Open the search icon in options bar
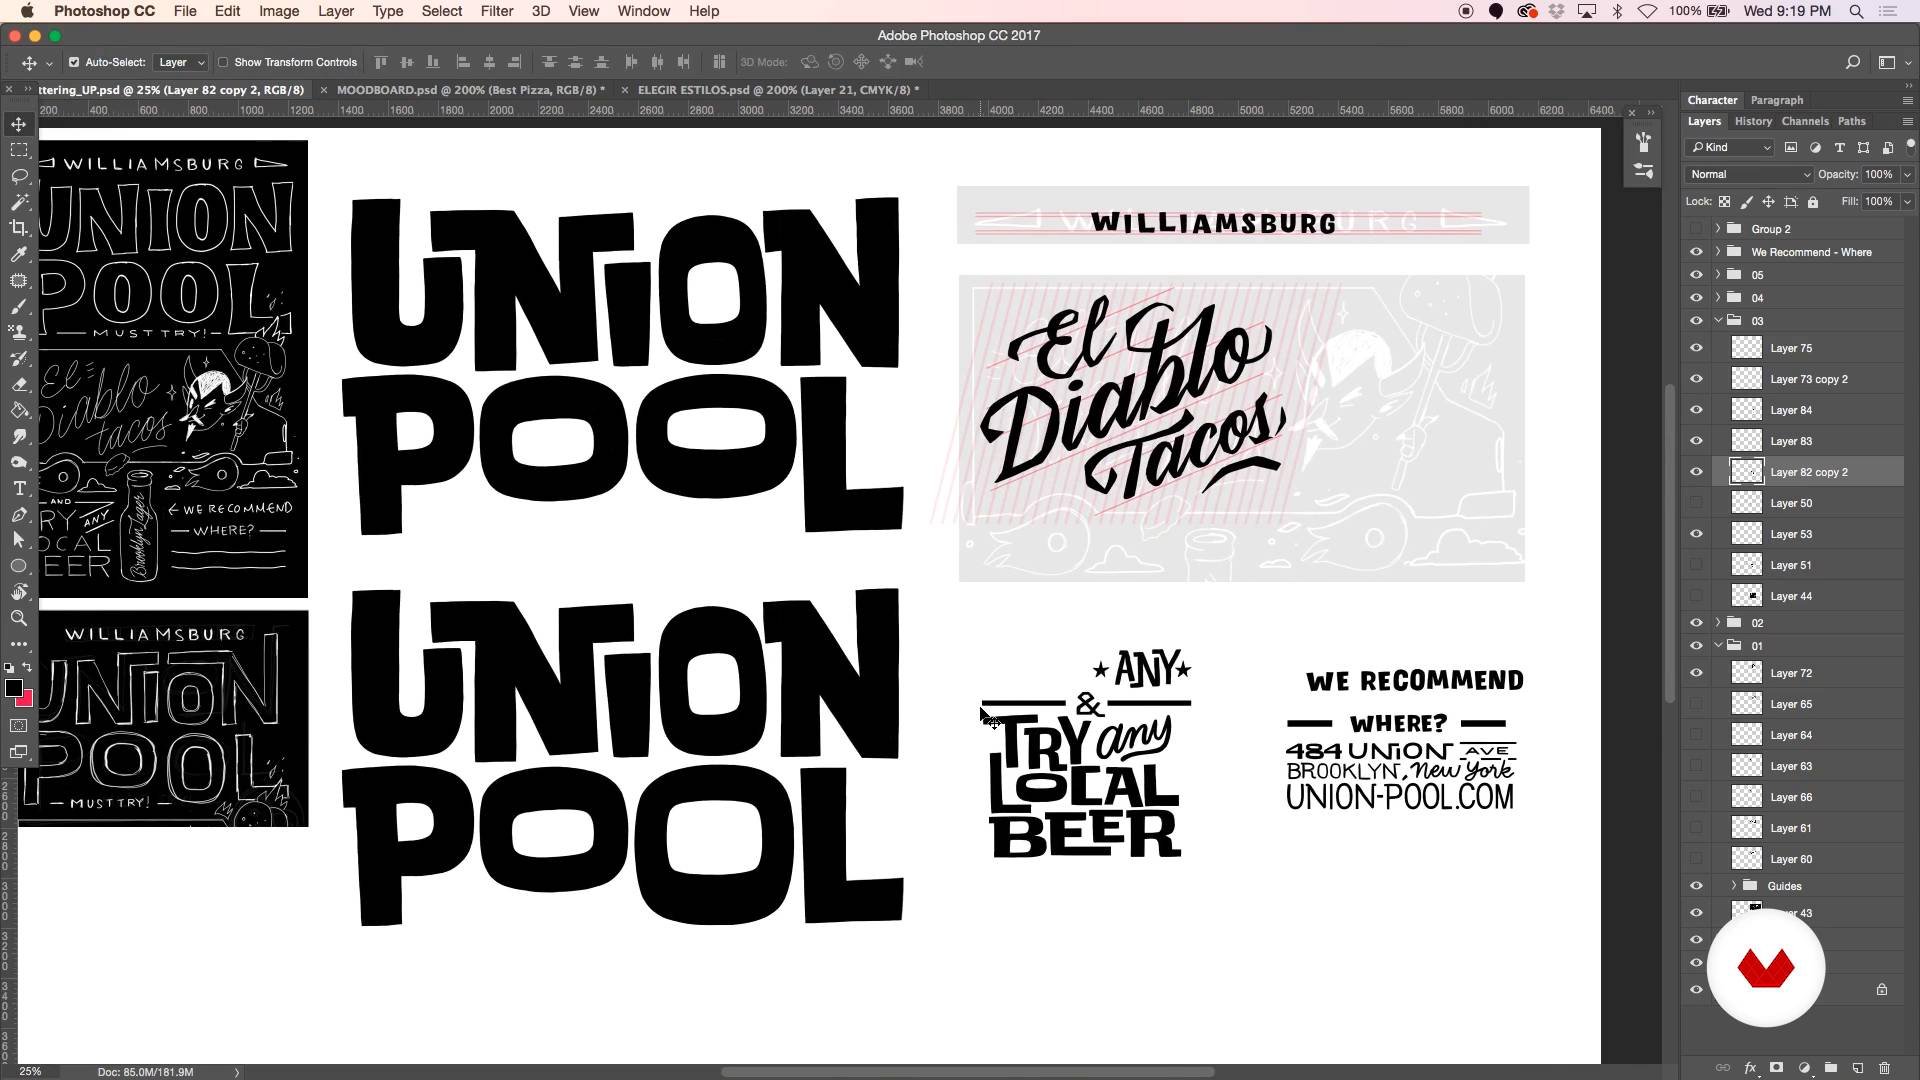The width and height of the screenshot is (1920, 1080). tap(1852, 62)
